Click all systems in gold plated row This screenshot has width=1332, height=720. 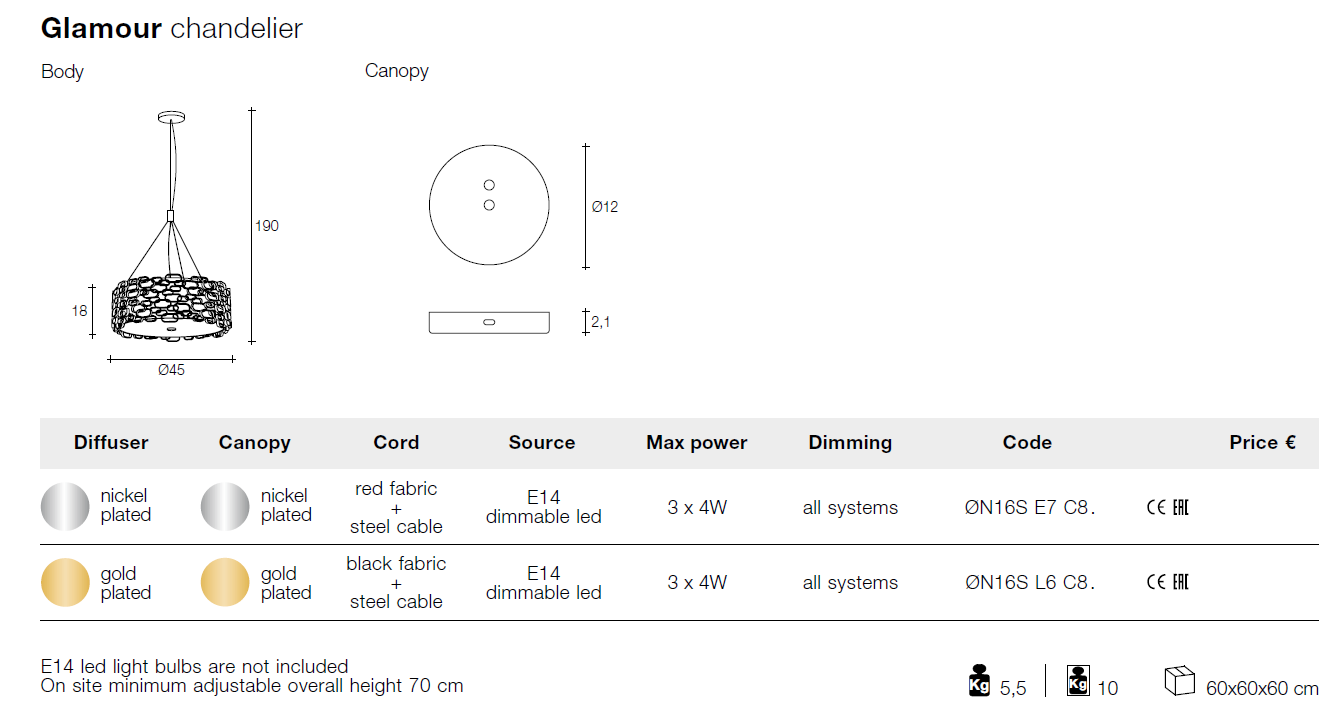point(850,582)
